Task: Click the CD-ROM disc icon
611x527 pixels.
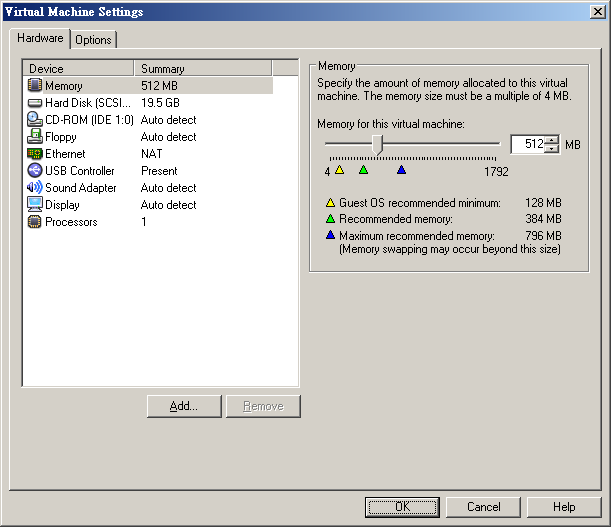Action: tap(35, 119)
